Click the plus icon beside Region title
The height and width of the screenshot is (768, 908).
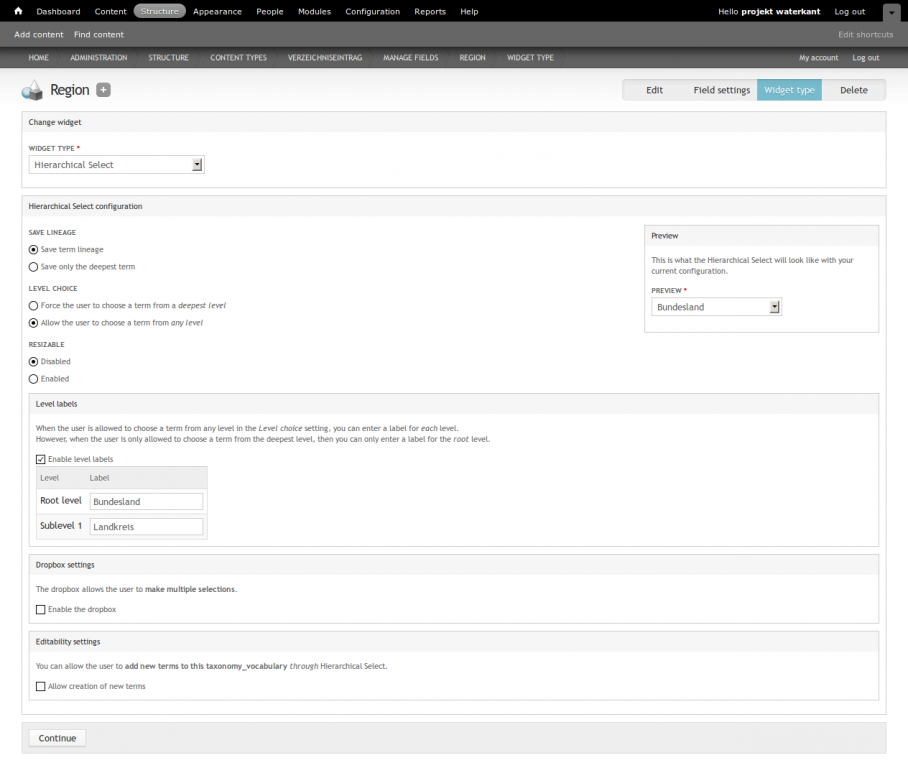tap(104, 90)
